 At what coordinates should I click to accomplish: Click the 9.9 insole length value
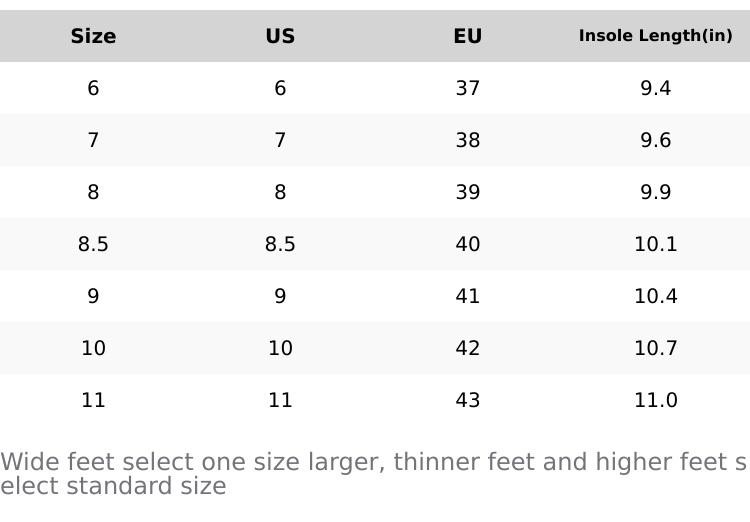pyautogui.click(x=655, y=192)
